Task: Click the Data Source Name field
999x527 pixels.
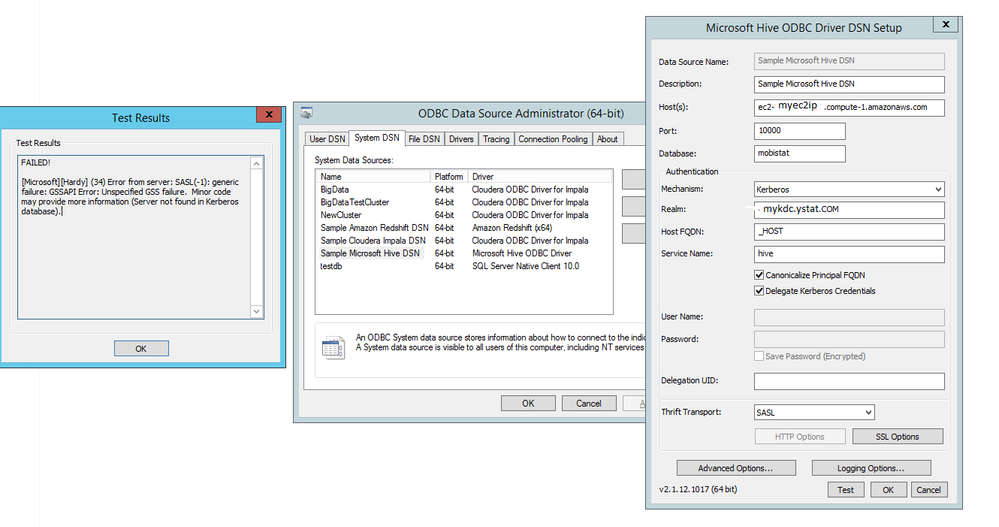Action: (x=849, y=61)
